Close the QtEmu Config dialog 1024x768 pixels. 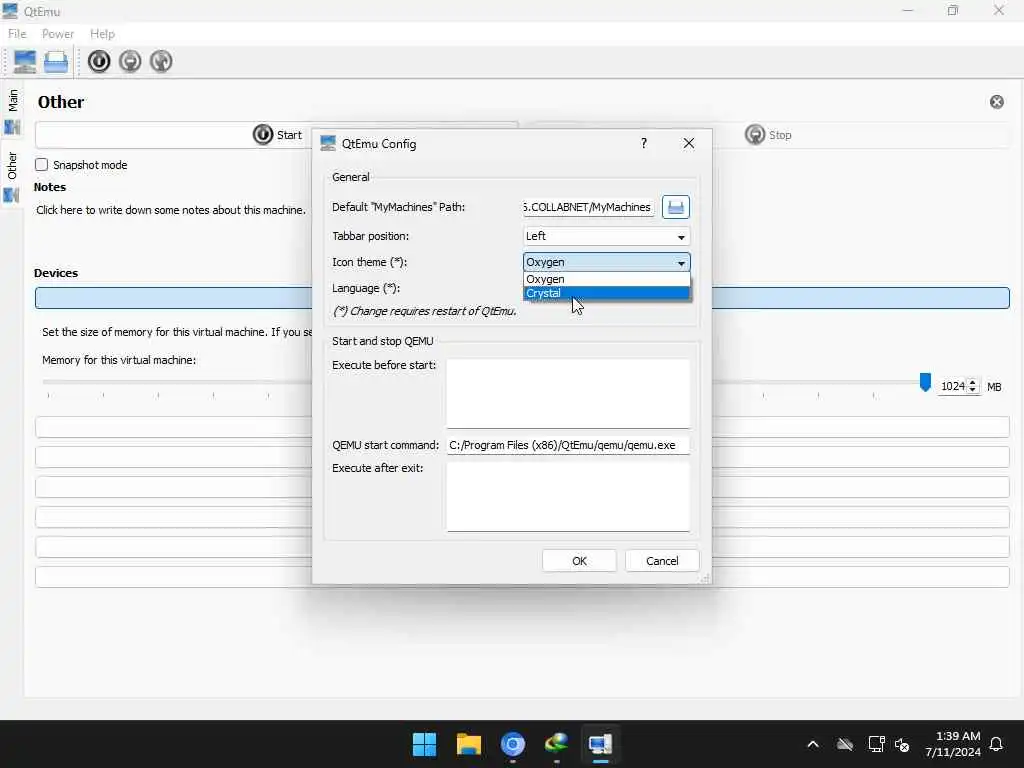pyautogui.click(x=688, y=143)
